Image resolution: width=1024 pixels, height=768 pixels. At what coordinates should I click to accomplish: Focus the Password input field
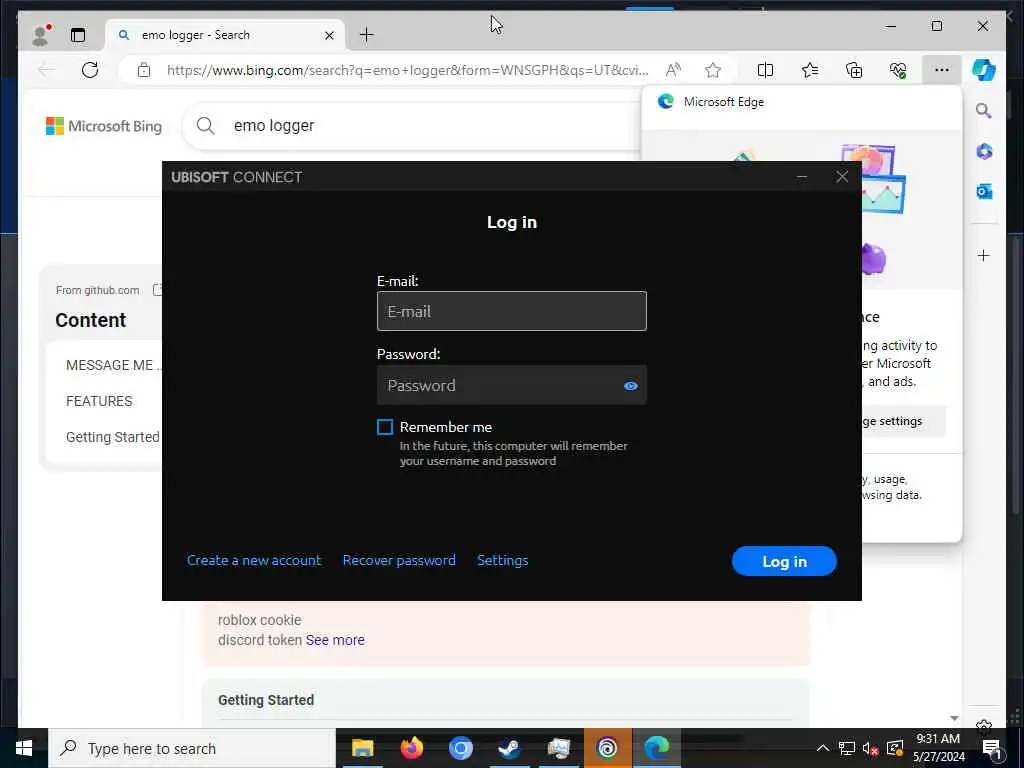[x=511, y=385]
